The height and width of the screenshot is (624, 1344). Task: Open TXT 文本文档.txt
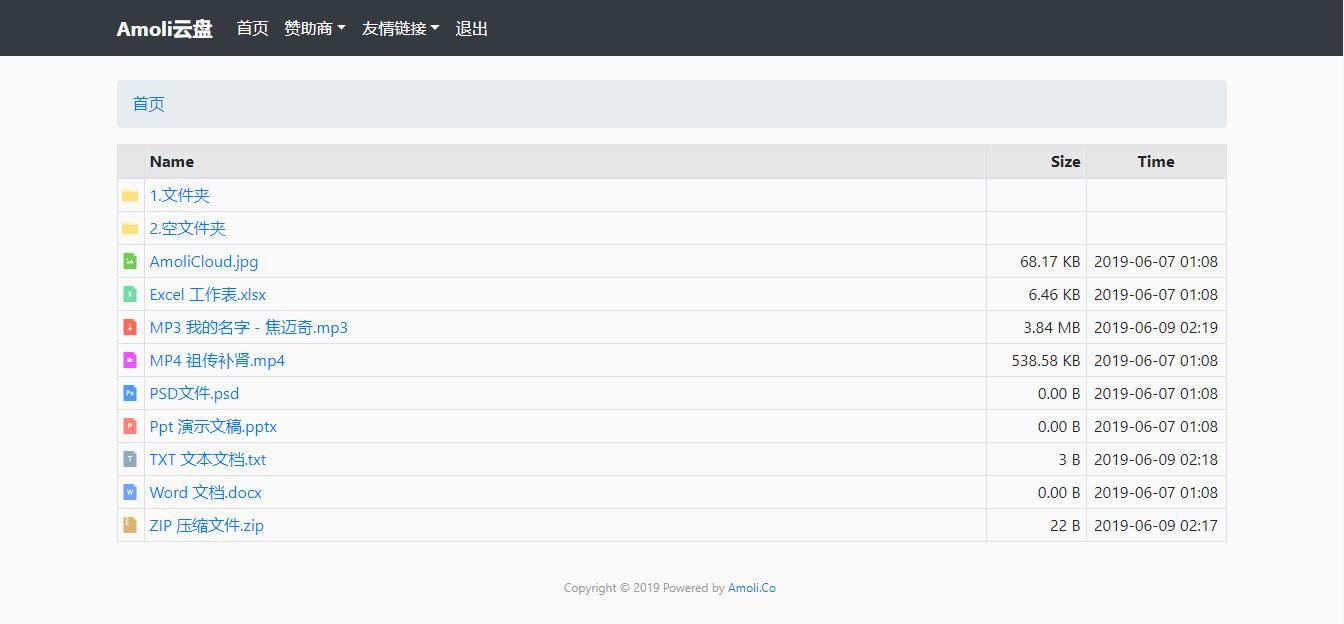pyautogui.click(x=208, y=459)
